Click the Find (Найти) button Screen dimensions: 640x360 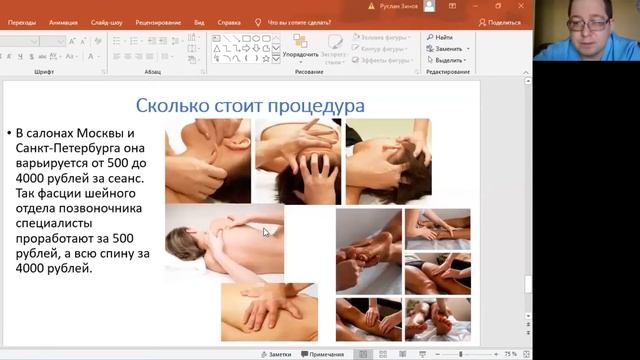440,37
